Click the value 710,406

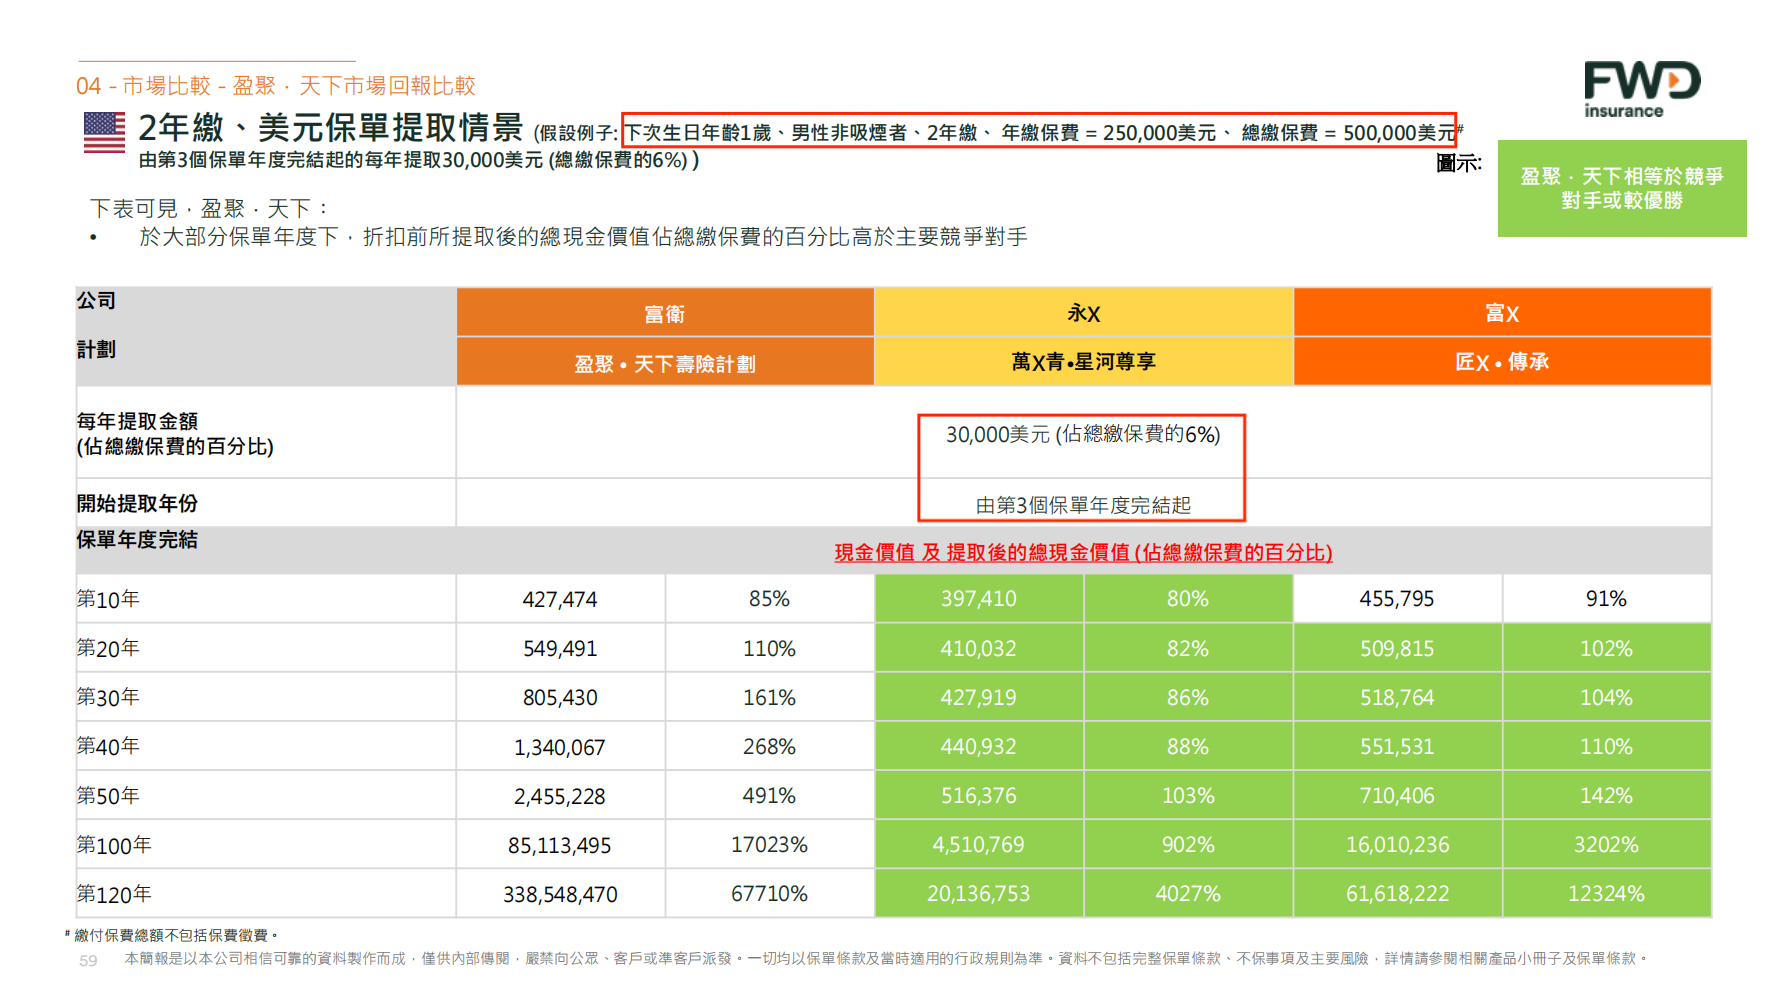(x=1397, y=796)
